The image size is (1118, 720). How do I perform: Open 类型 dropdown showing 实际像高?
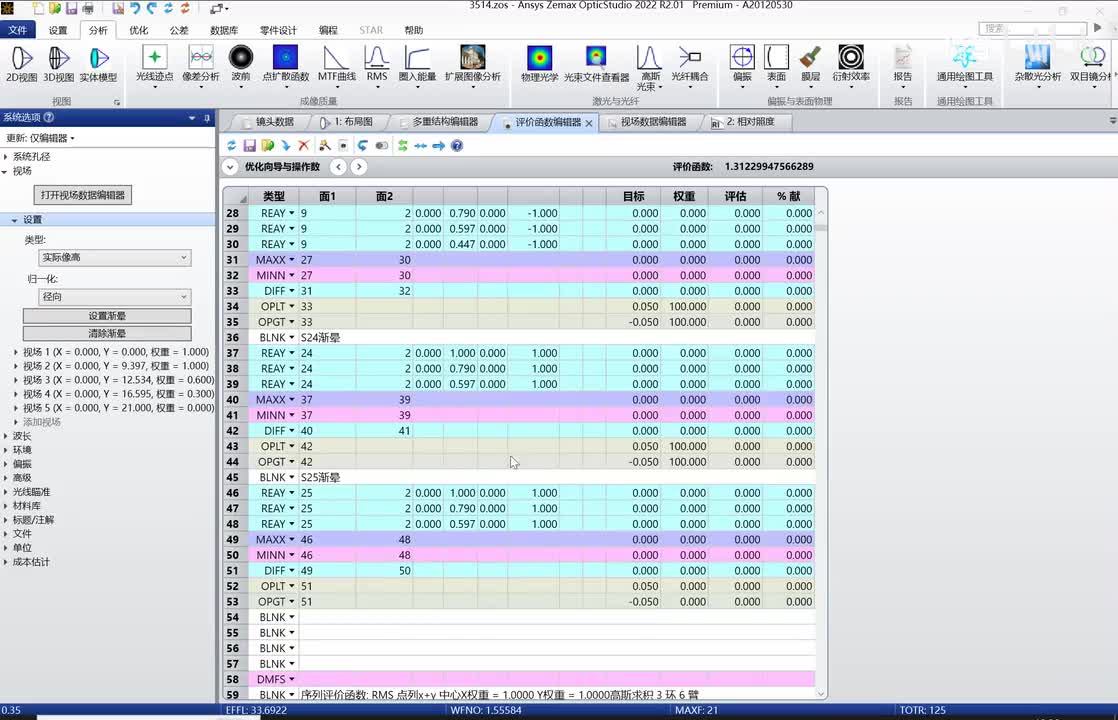coord(114,257)
